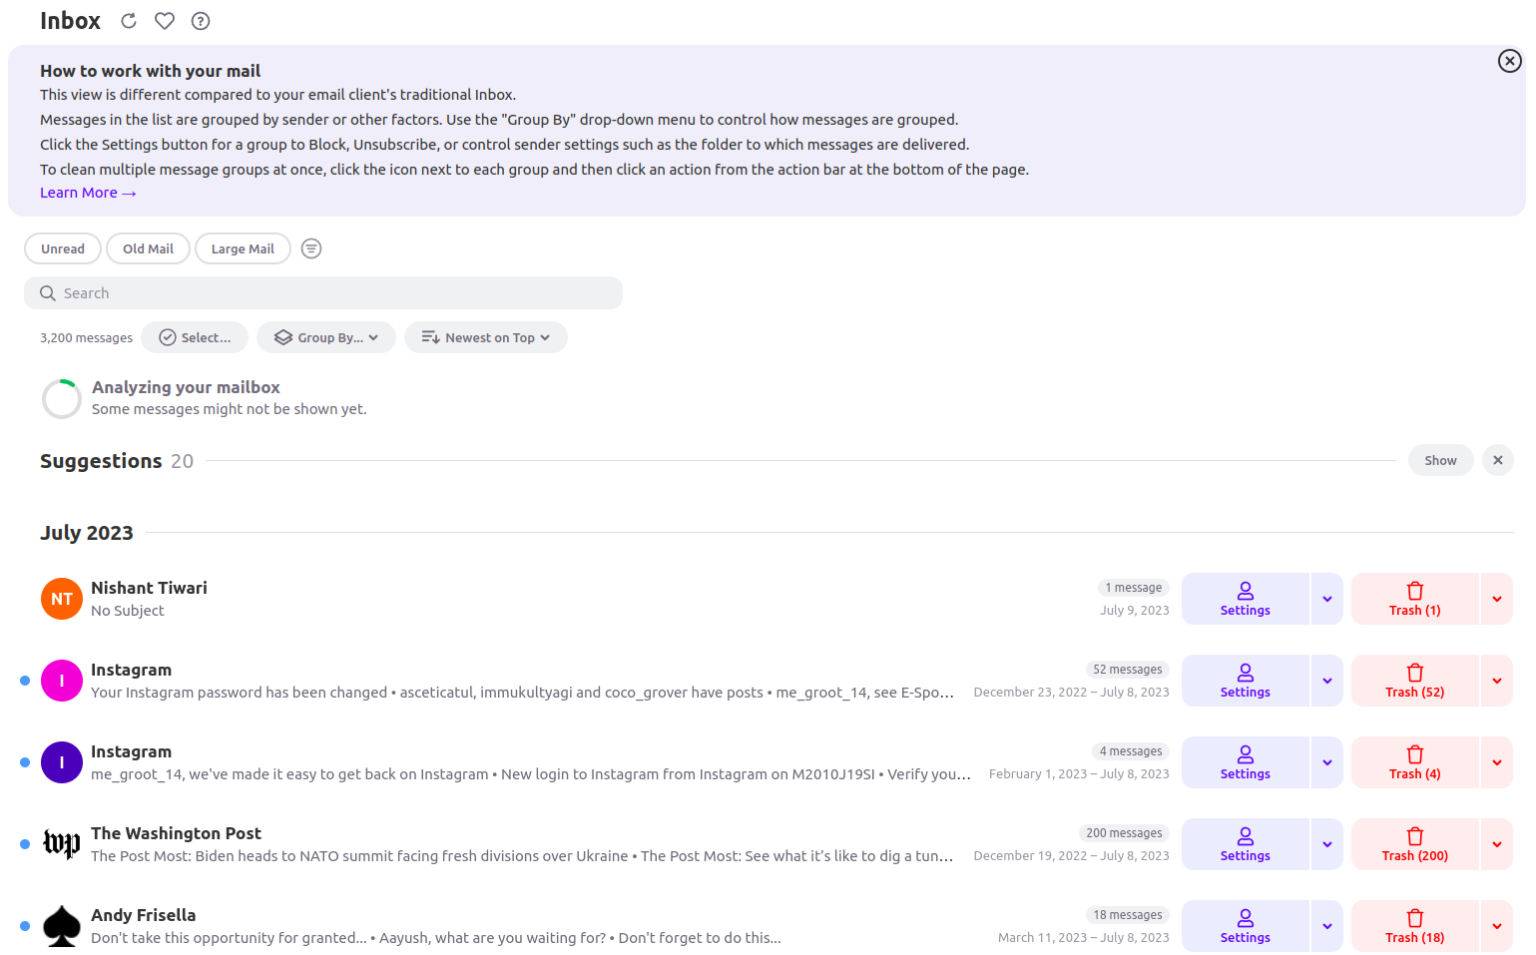Click the Search mail field
This screenshot has height=955, width=1536.
323,293
